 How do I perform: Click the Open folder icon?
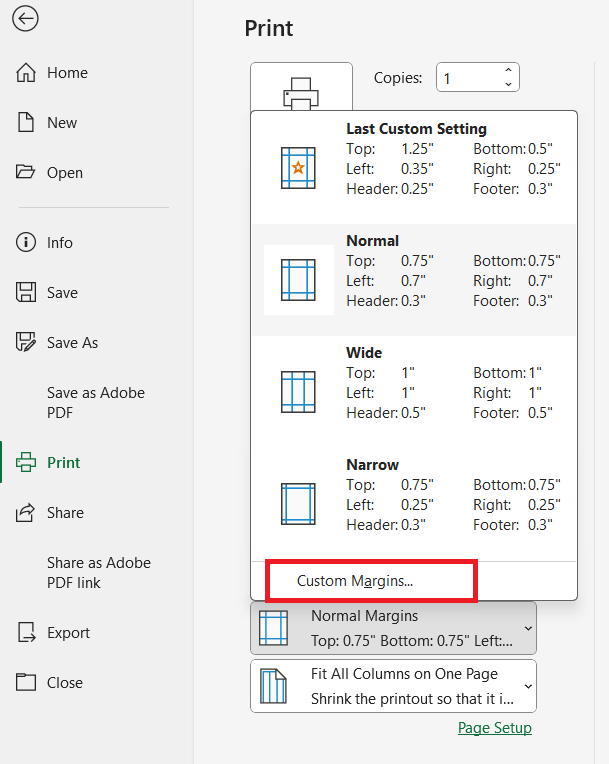click(25, 172)
